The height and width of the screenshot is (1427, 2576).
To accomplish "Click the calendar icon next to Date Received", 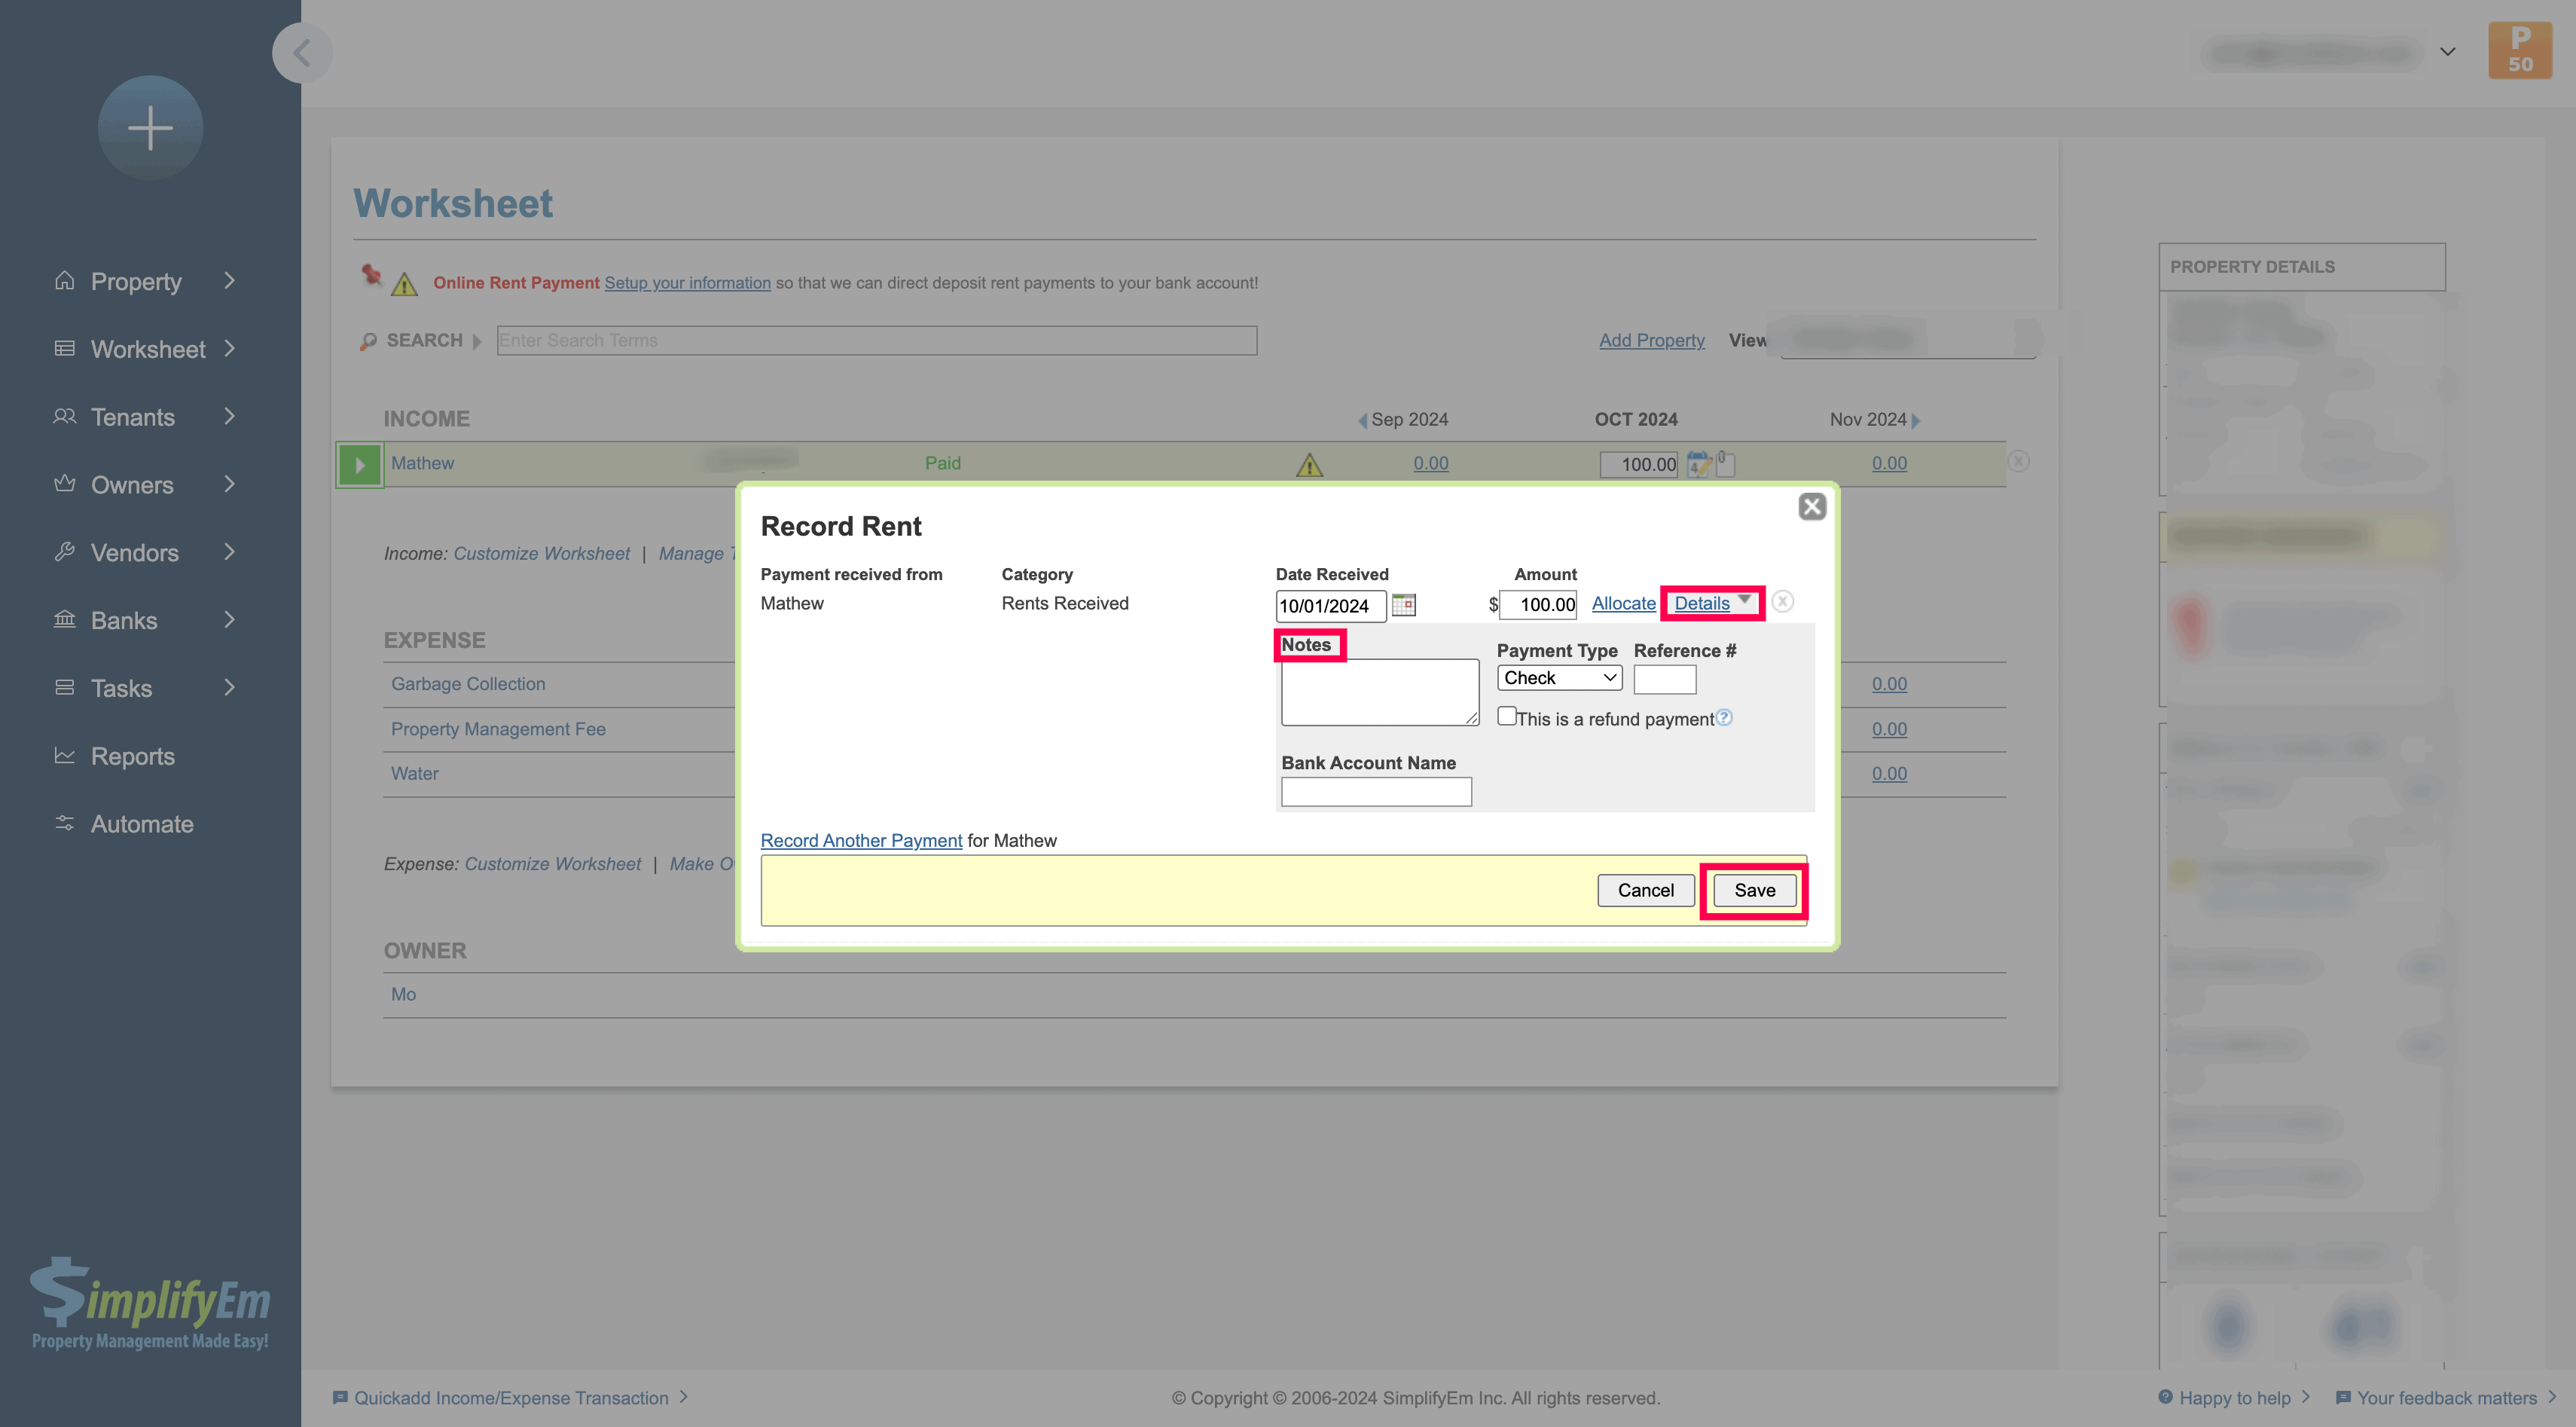I will 1403,605.
